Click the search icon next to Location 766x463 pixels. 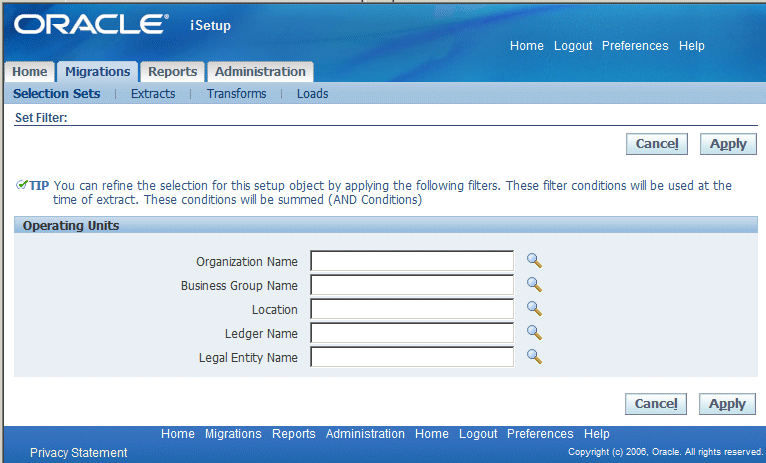pos(534,309)
